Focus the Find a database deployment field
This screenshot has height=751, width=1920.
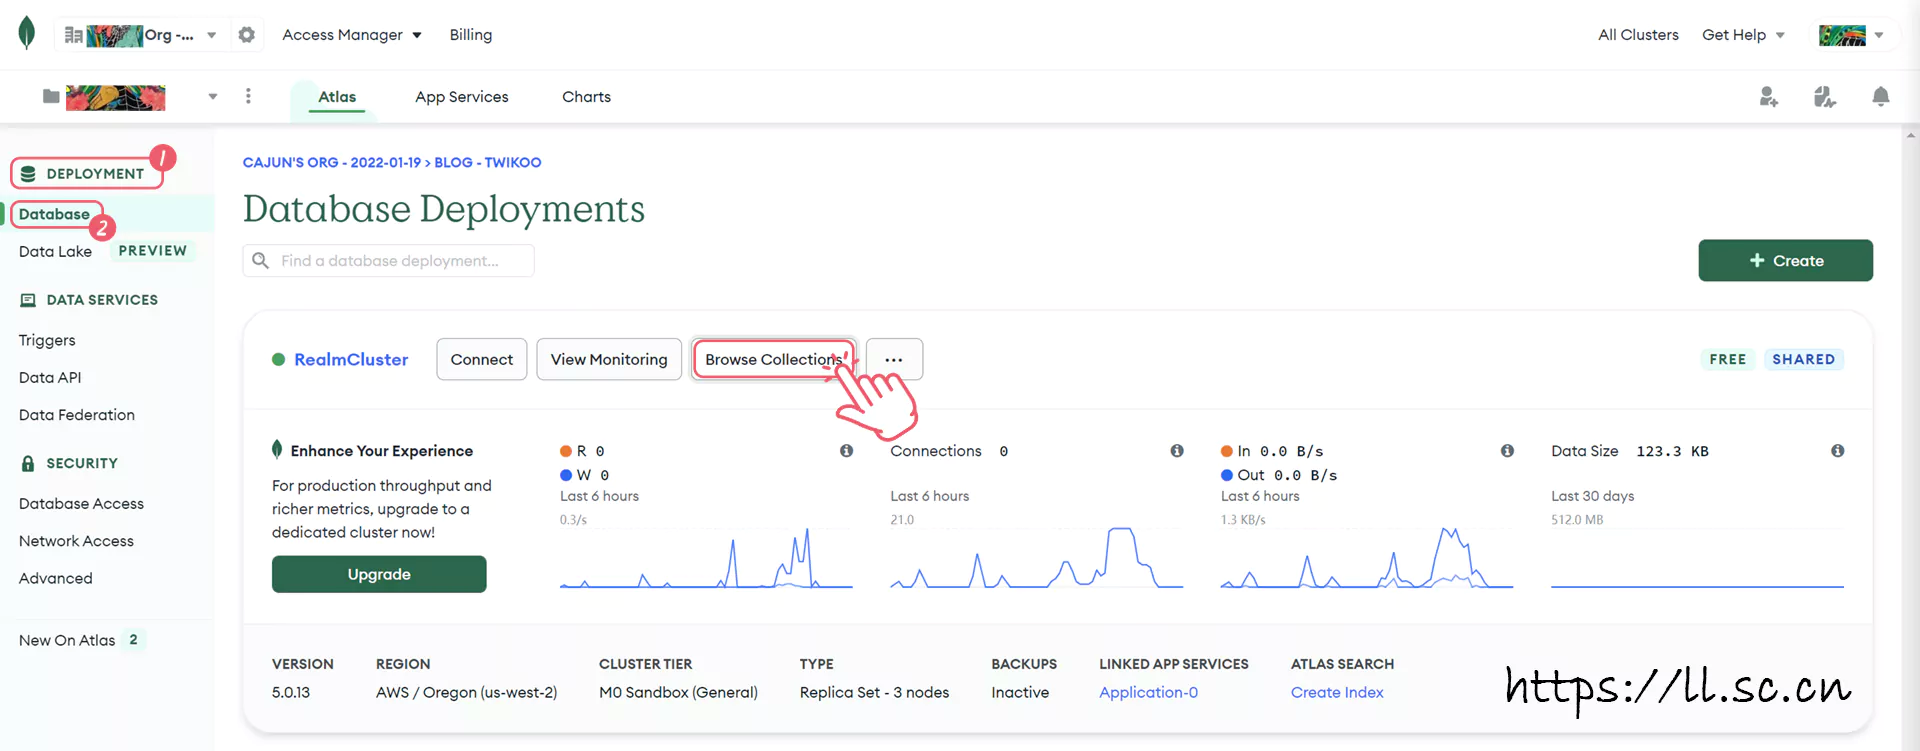tap(388, 260)
